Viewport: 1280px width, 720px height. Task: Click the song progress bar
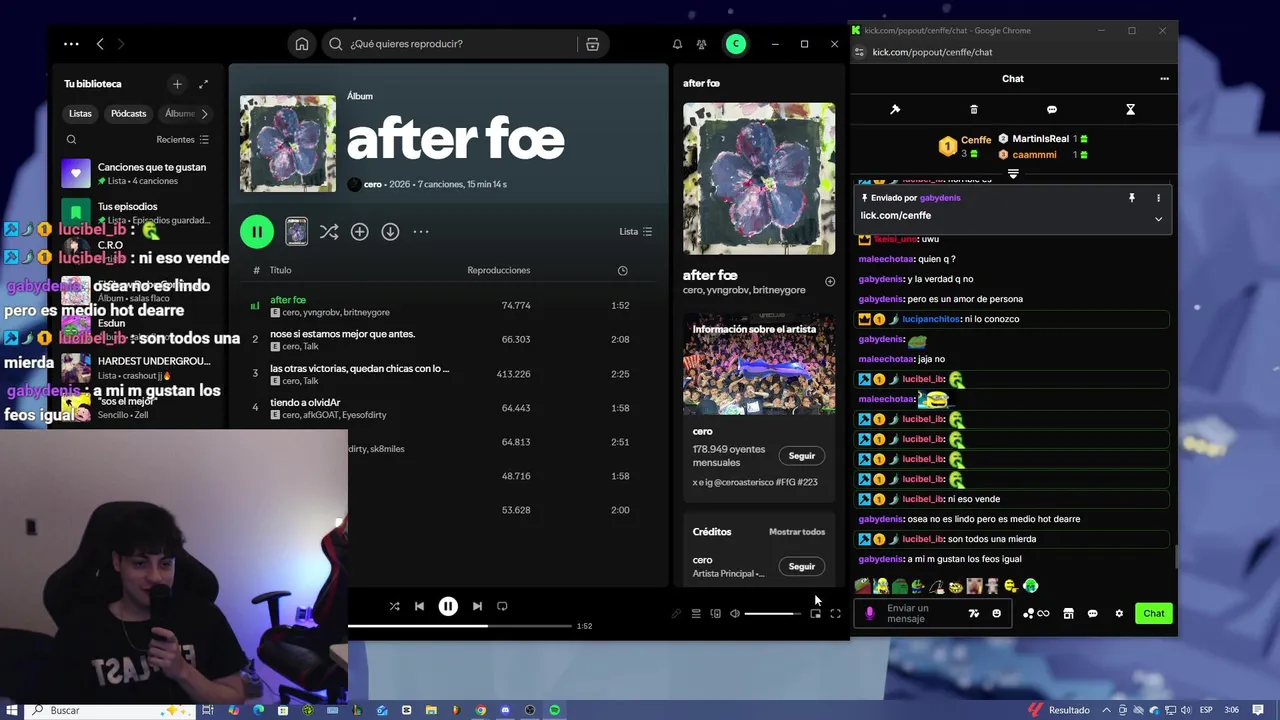[x=458, y=626]
